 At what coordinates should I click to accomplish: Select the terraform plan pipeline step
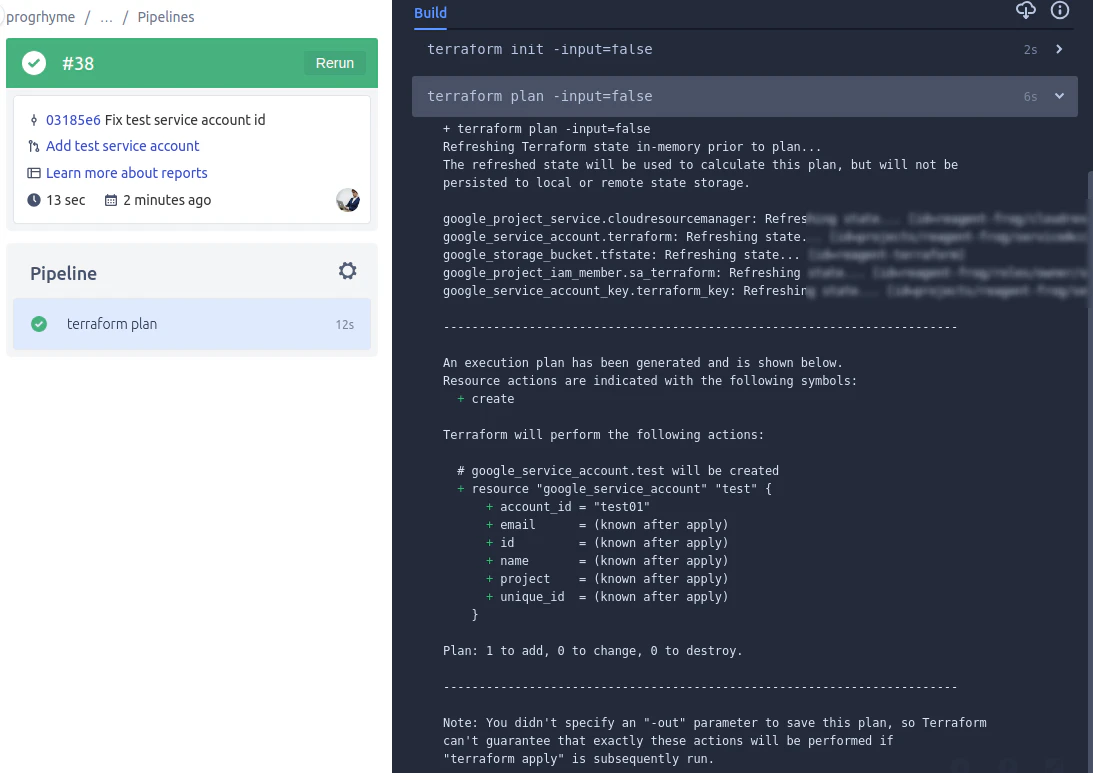click(192, 324)
